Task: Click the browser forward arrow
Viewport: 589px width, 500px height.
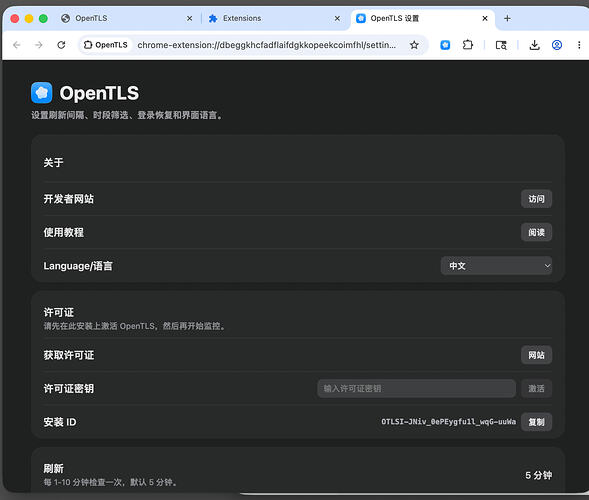Action: [x=39, y=45]
